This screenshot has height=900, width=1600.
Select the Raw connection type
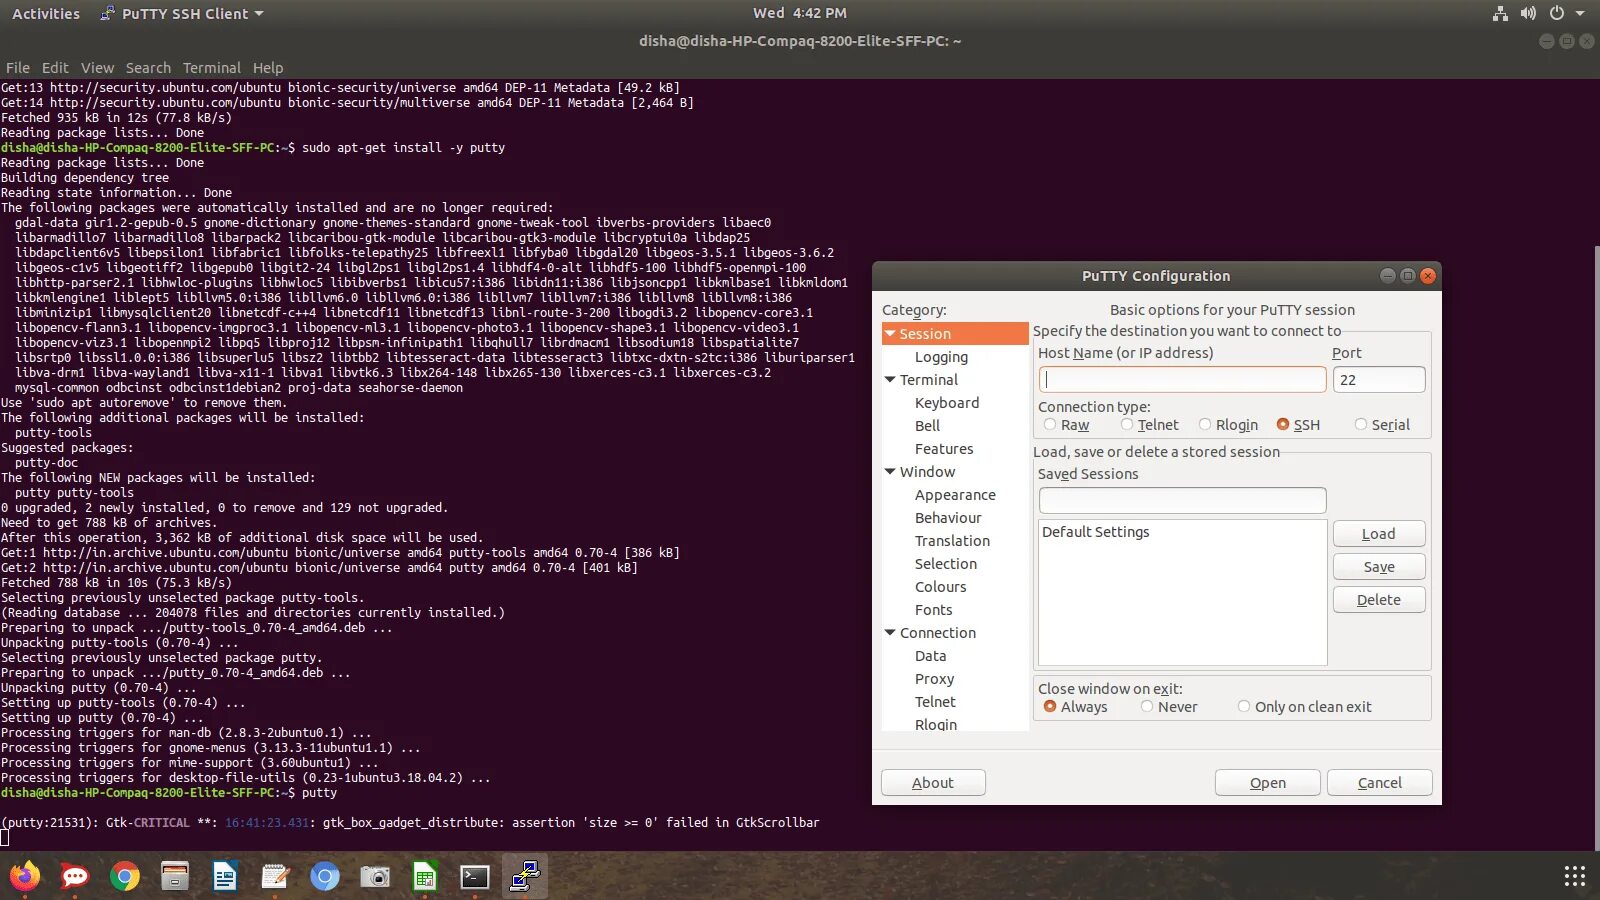pyautogui.click(x=1050, y=425)
